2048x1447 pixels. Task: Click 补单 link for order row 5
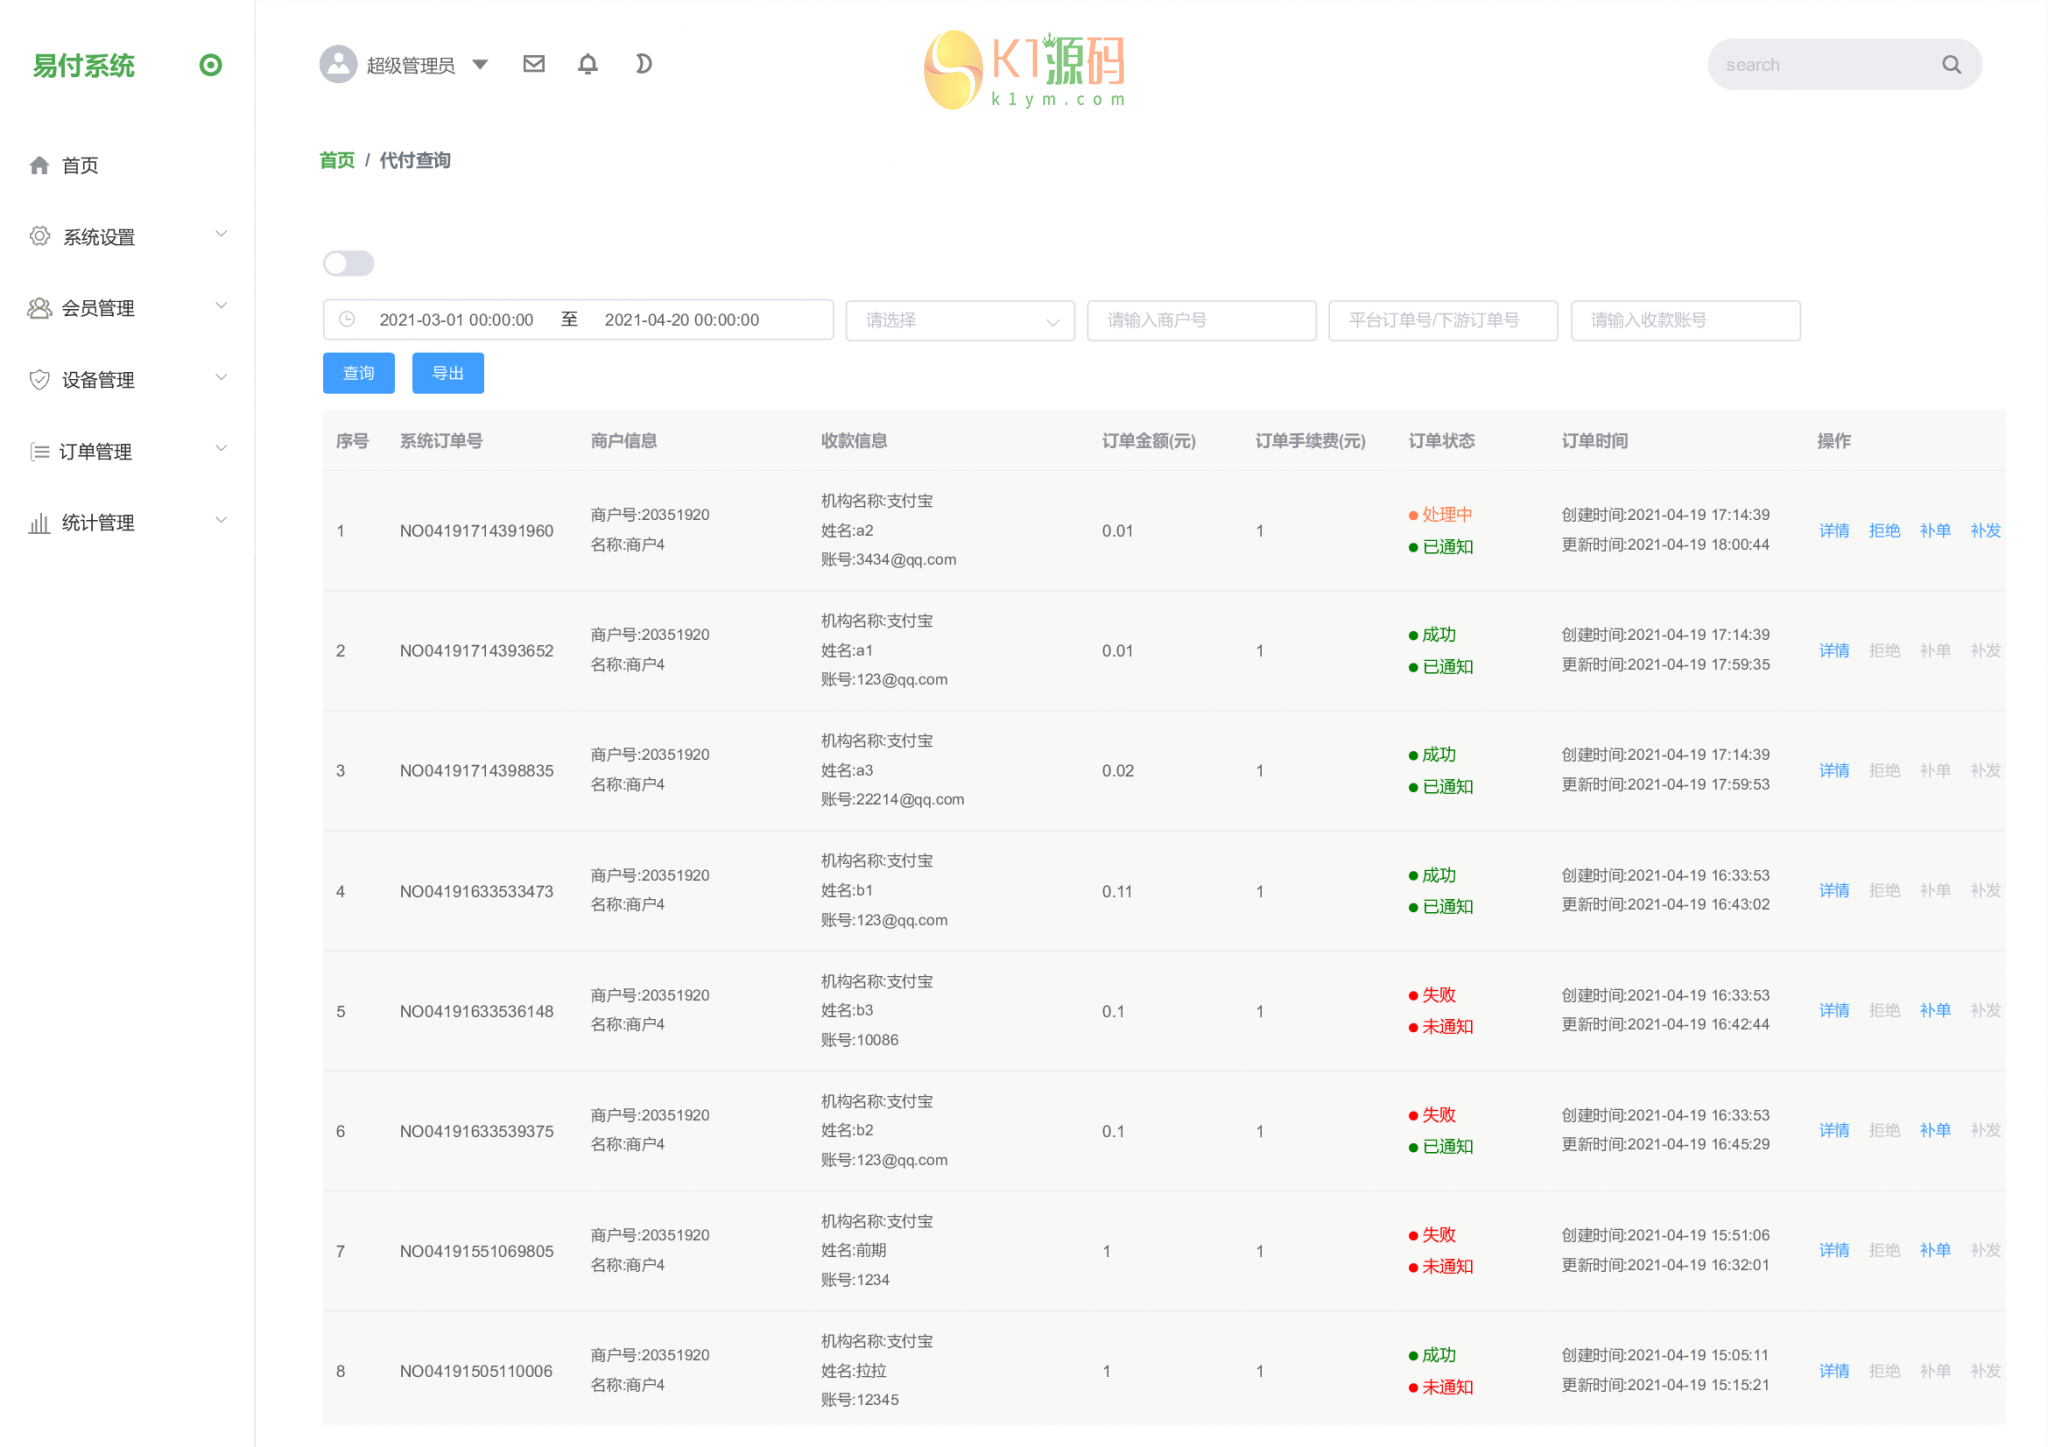(x=1934, y=1010)
